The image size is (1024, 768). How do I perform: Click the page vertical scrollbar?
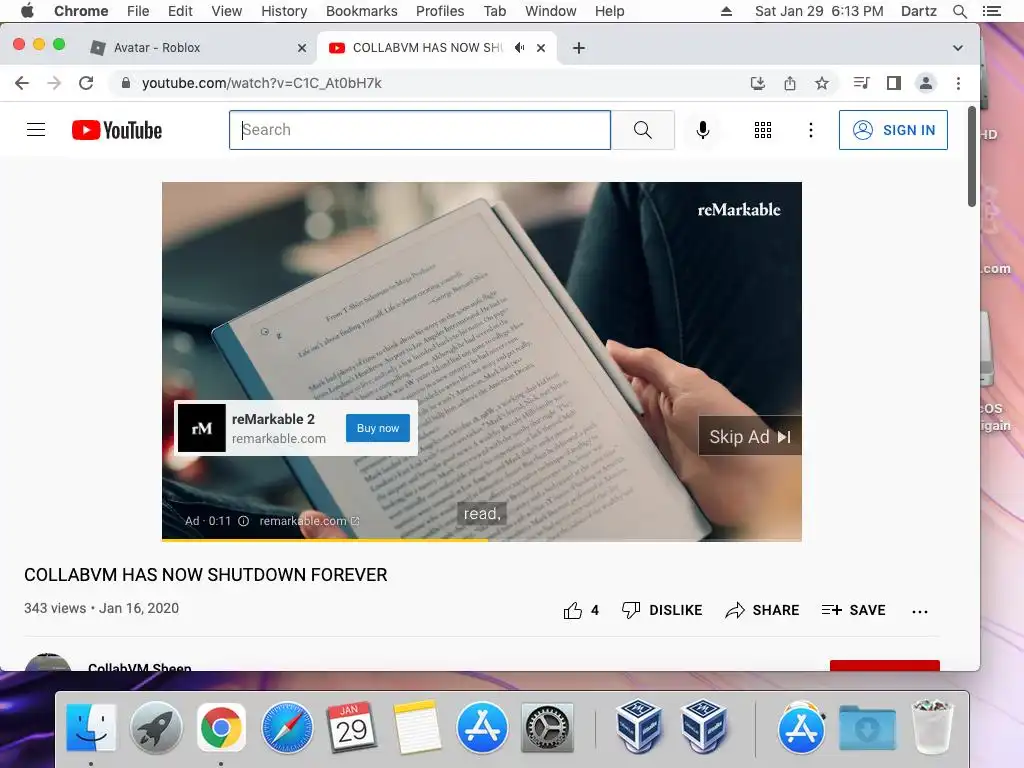coord(972,157)
